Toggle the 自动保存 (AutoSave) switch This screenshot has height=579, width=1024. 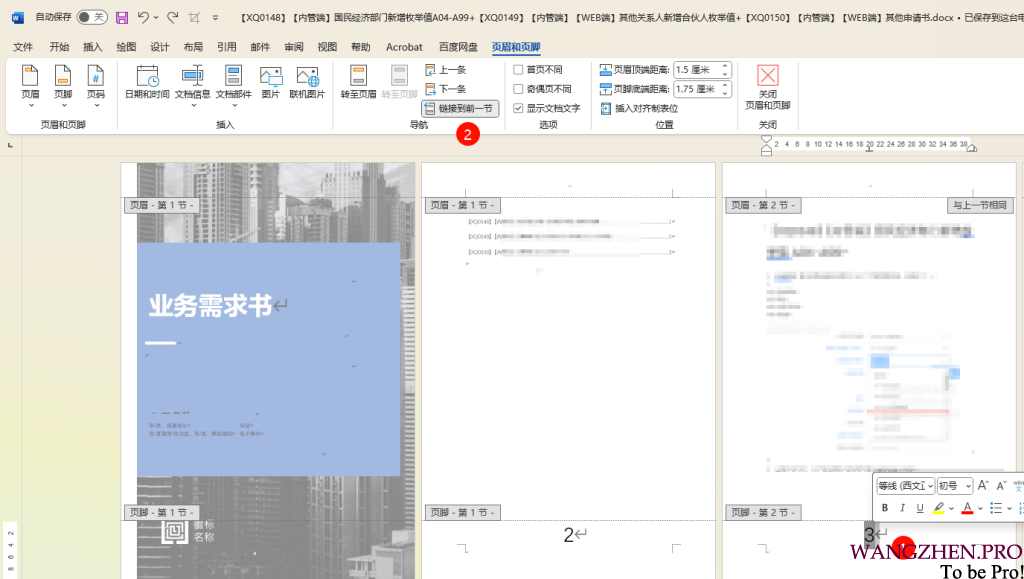coord(92,17)
